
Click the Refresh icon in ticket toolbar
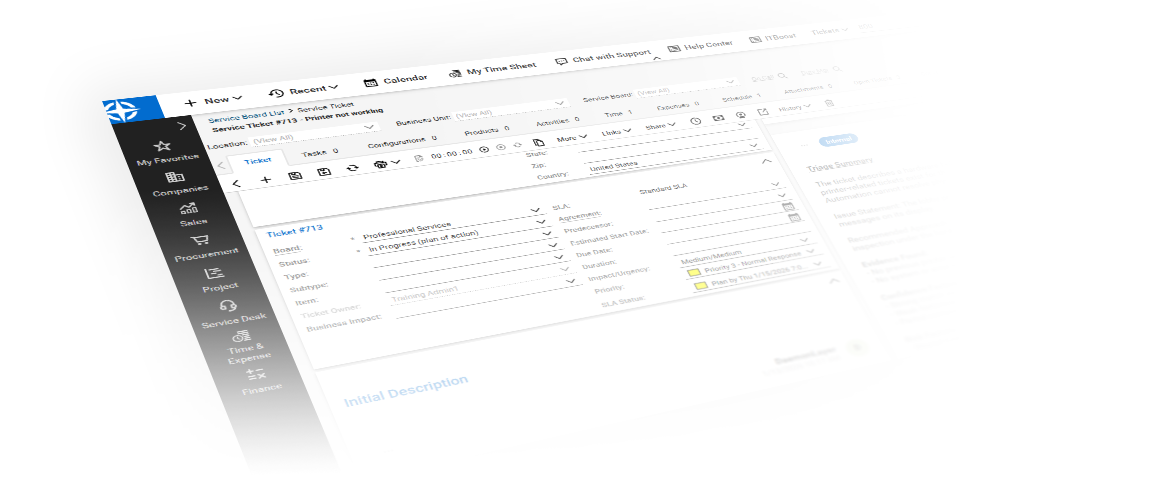click(x=352, y=168)
